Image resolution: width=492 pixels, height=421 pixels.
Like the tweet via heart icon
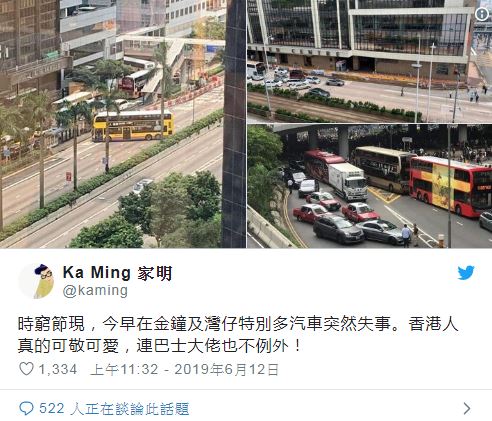(26, 369)
